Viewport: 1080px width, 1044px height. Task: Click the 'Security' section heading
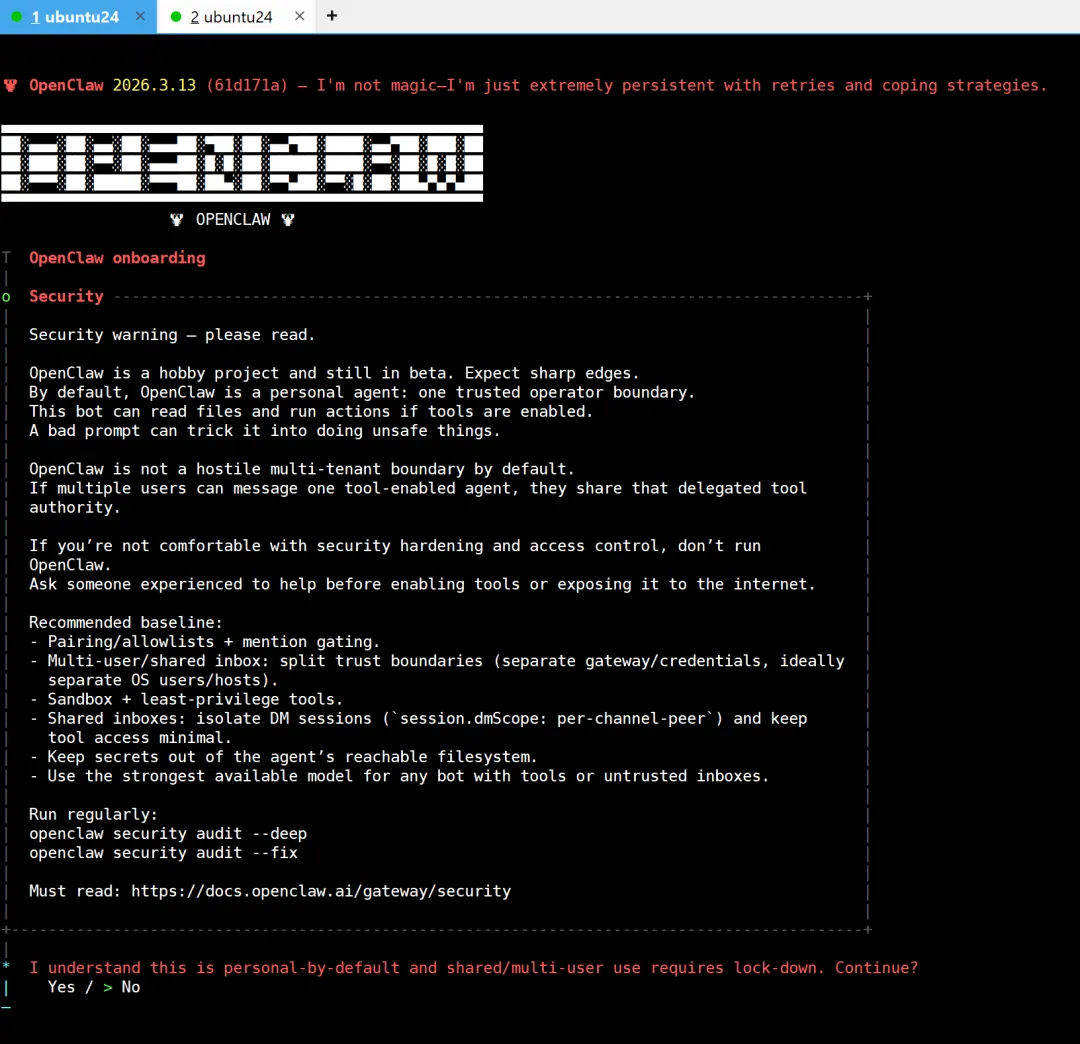(66, 296)
